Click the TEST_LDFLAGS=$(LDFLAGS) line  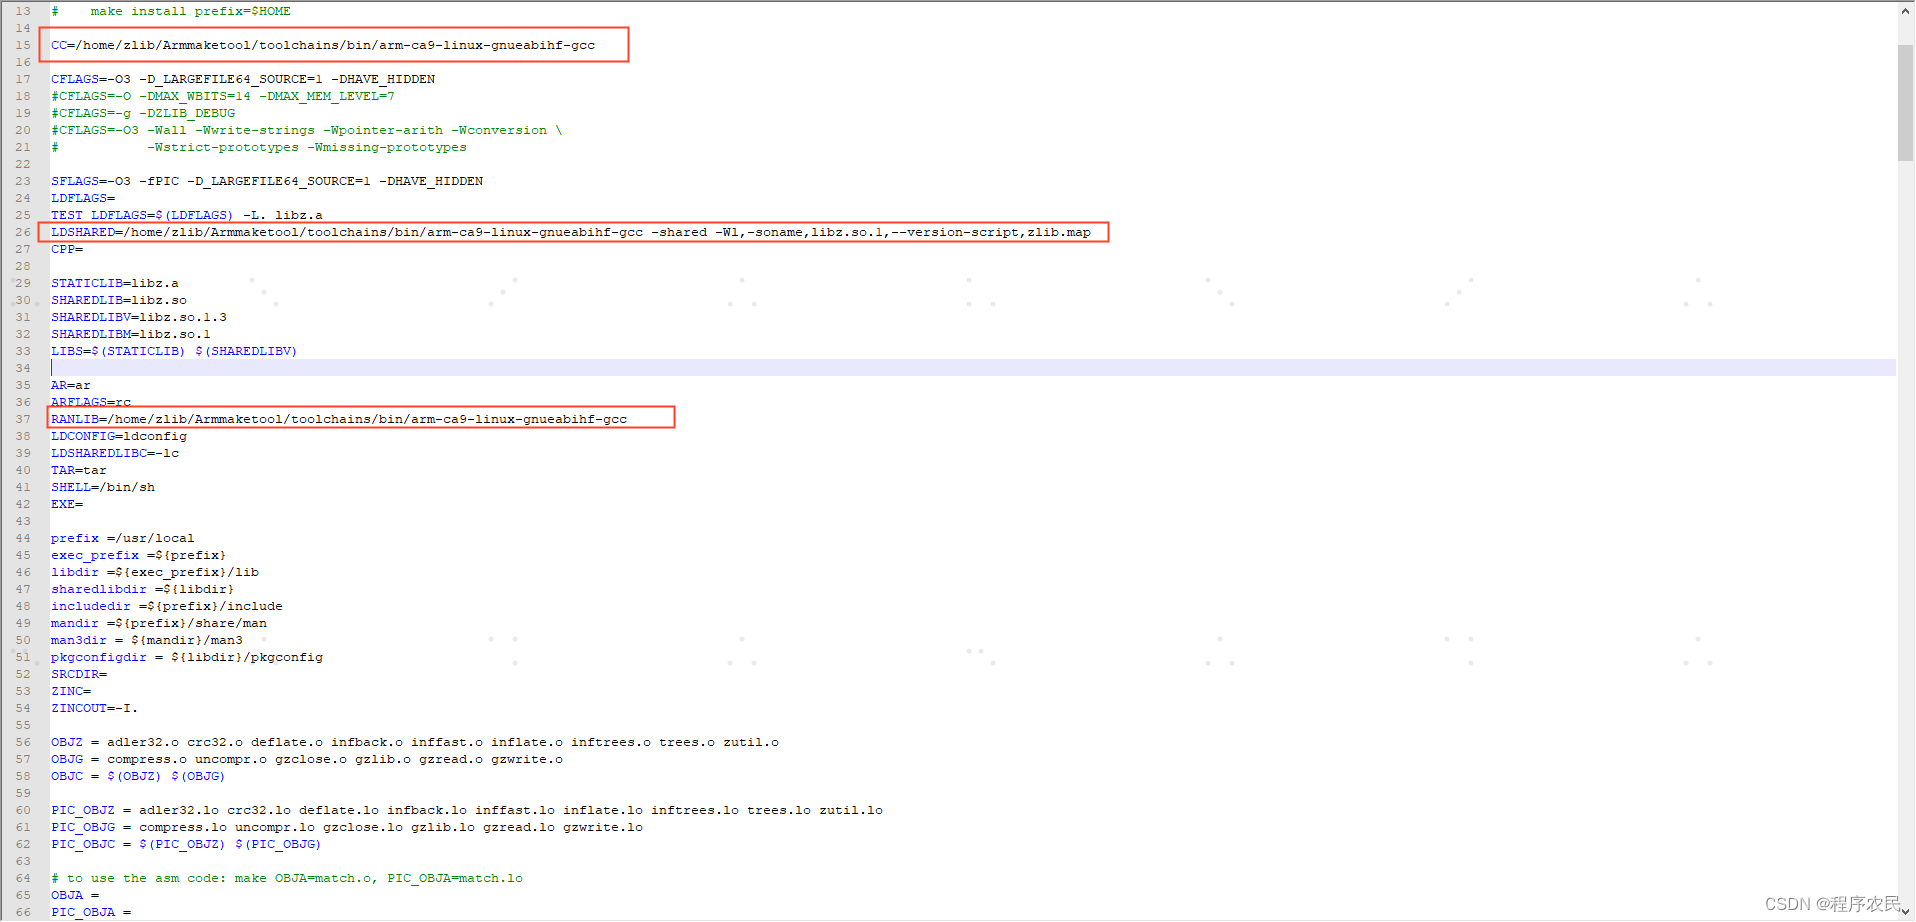187,215
